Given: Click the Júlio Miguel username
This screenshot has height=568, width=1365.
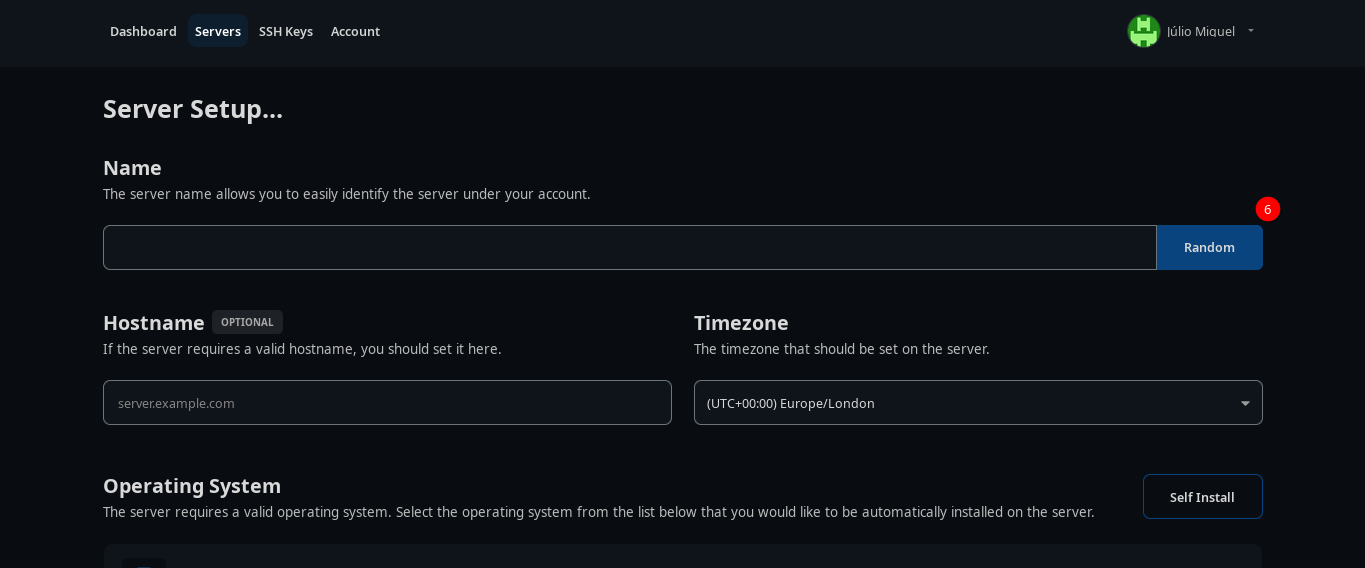Looking at the screenshot, I should click(1200, 31).
